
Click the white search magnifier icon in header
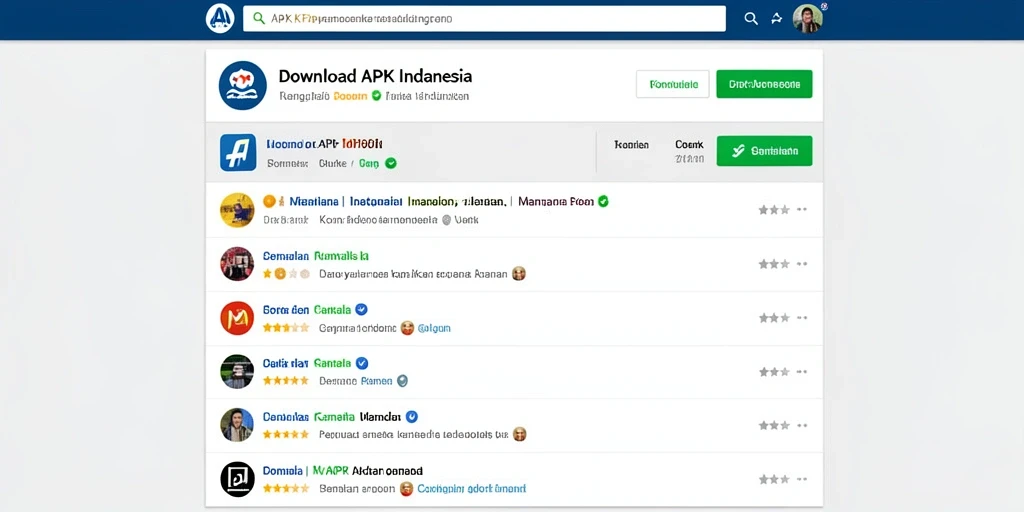751,19
